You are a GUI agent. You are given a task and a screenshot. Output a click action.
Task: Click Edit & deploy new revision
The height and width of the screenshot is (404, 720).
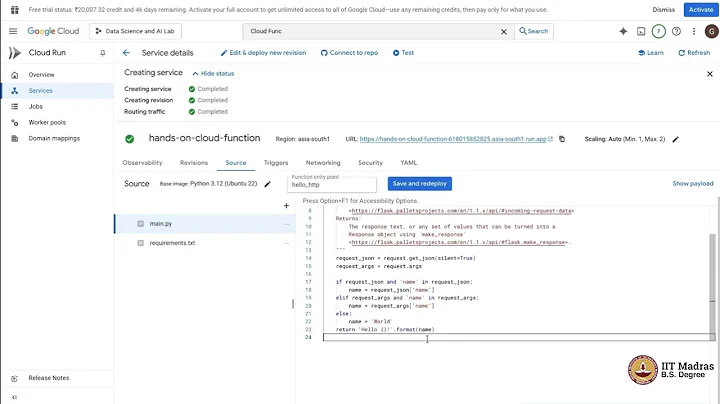[263, 53]
